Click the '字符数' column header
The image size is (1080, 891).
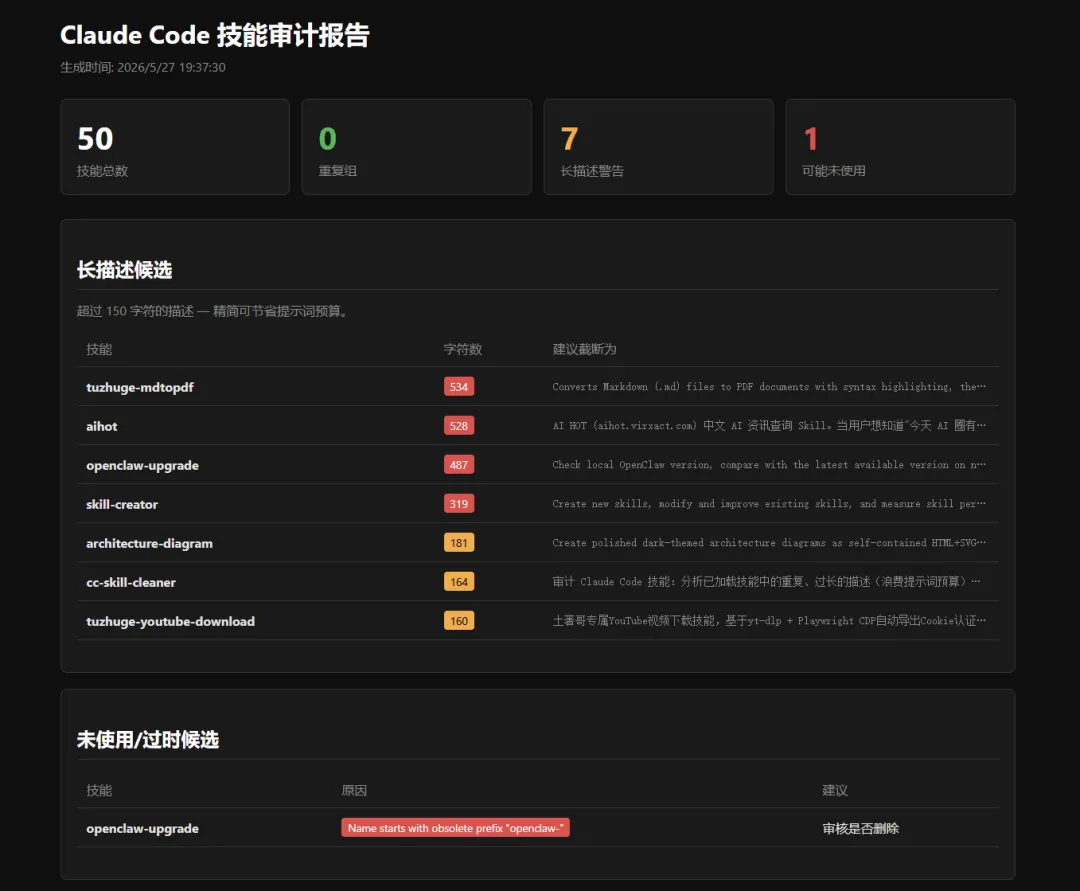(x=462, y=349)
